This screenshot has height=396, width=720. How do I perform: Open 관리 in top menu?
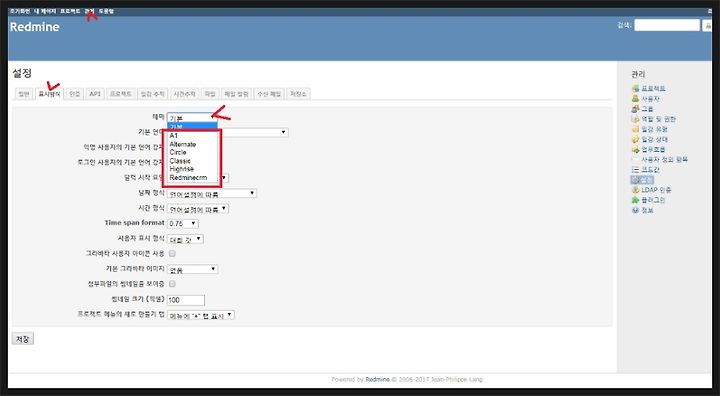90,11
